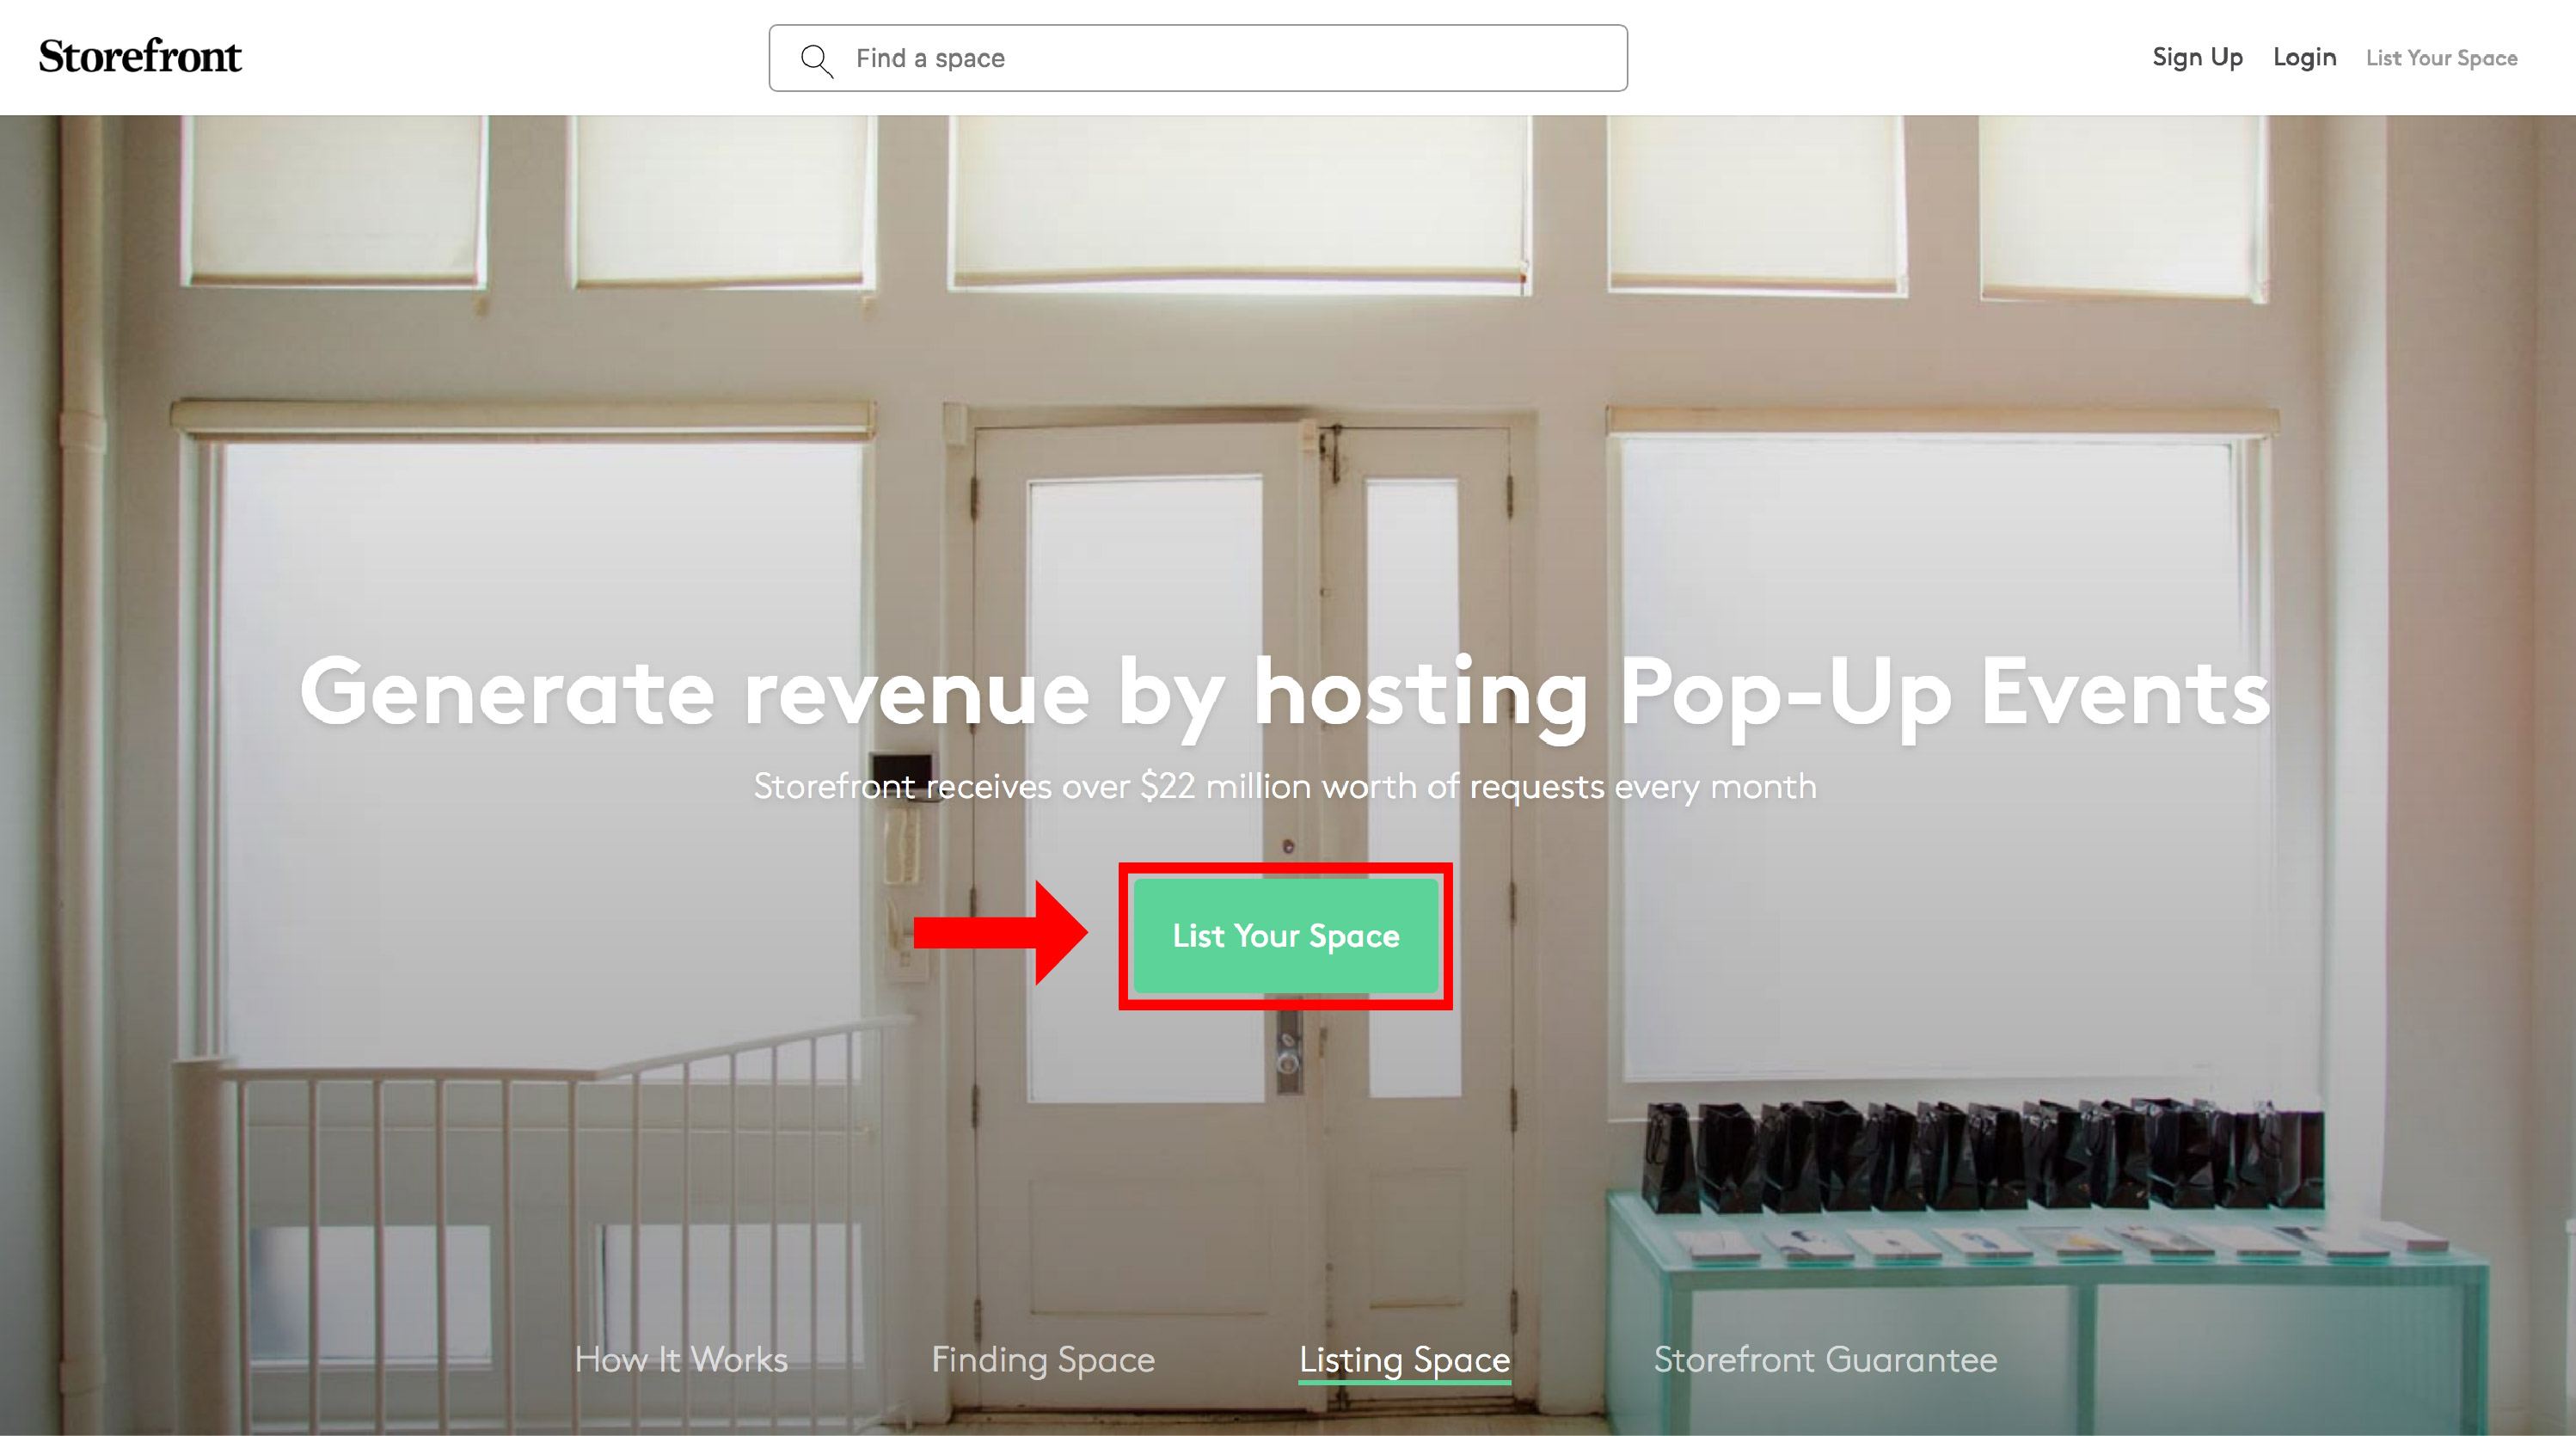
Task: Switch to the Finding Space tab
Action: [x=1043, y=1360]
